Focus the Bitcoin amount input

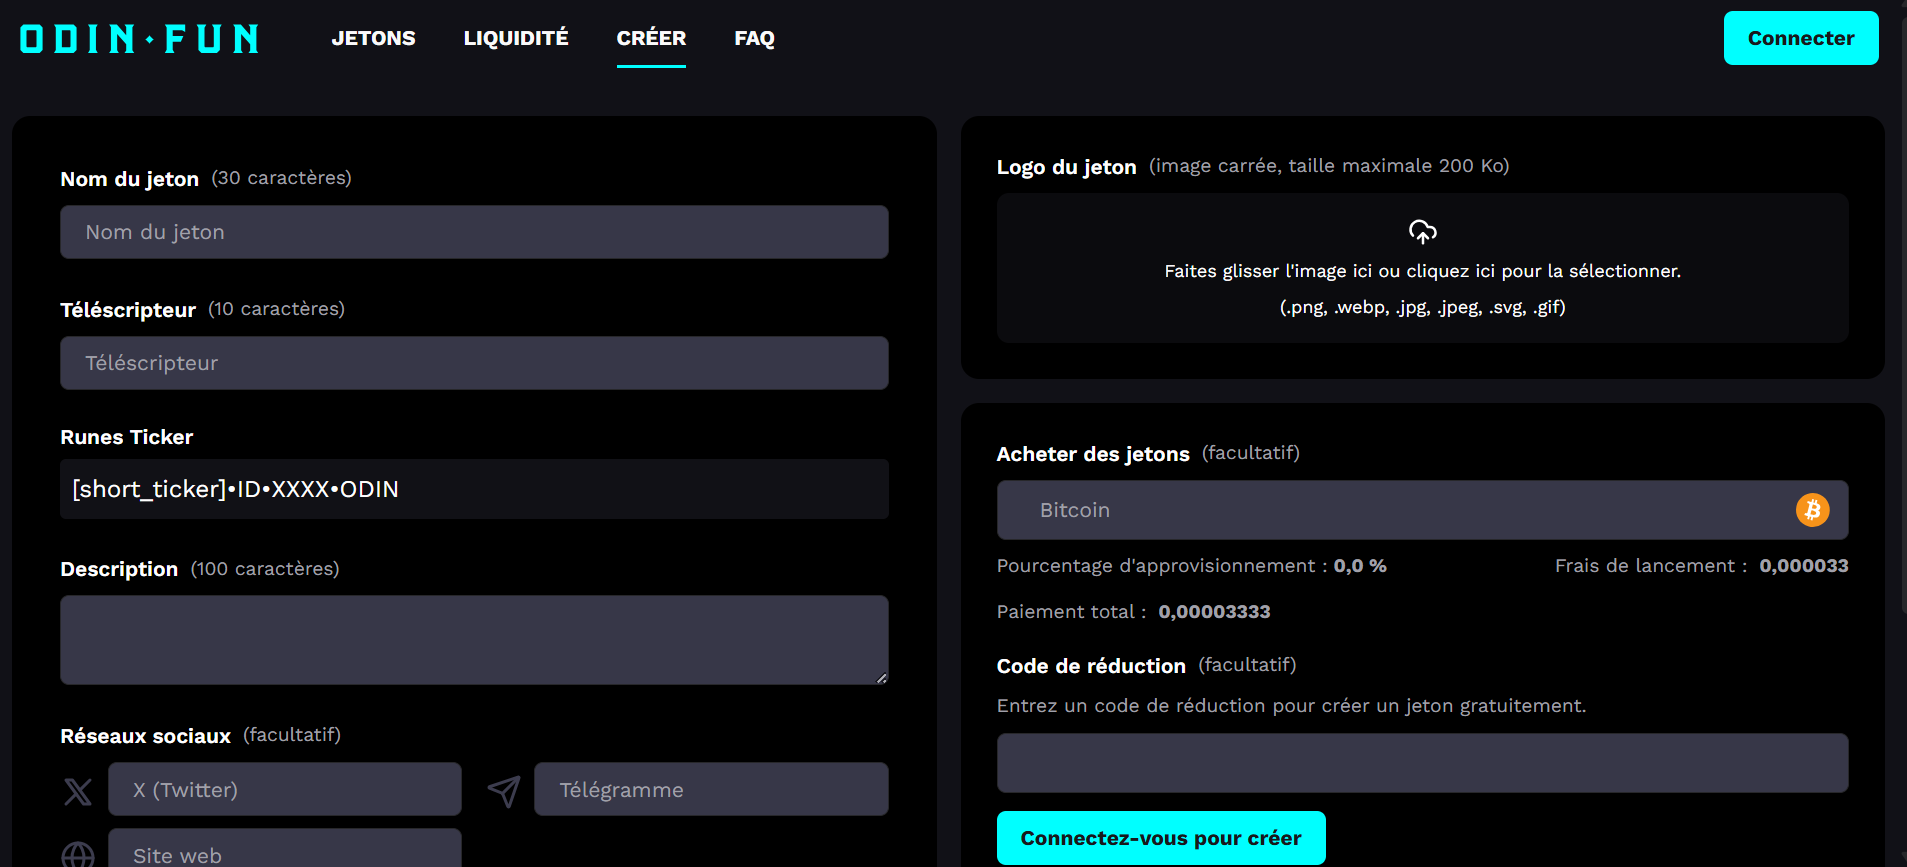point(1423,510)
